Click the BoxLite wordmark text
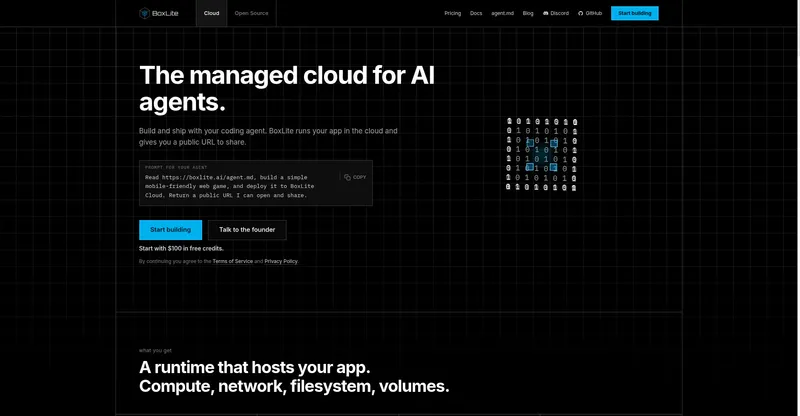This screenshot has width=800, height=416. coord(165,13)
